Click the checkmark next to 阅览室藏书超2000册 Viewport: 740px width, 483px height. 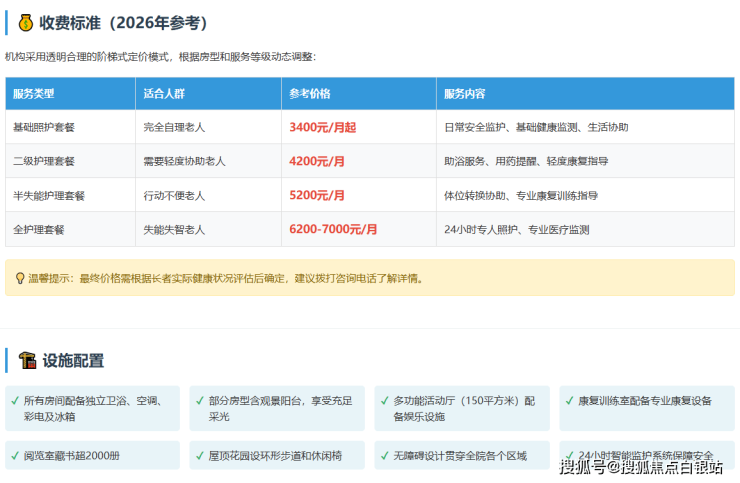[14, 455]
